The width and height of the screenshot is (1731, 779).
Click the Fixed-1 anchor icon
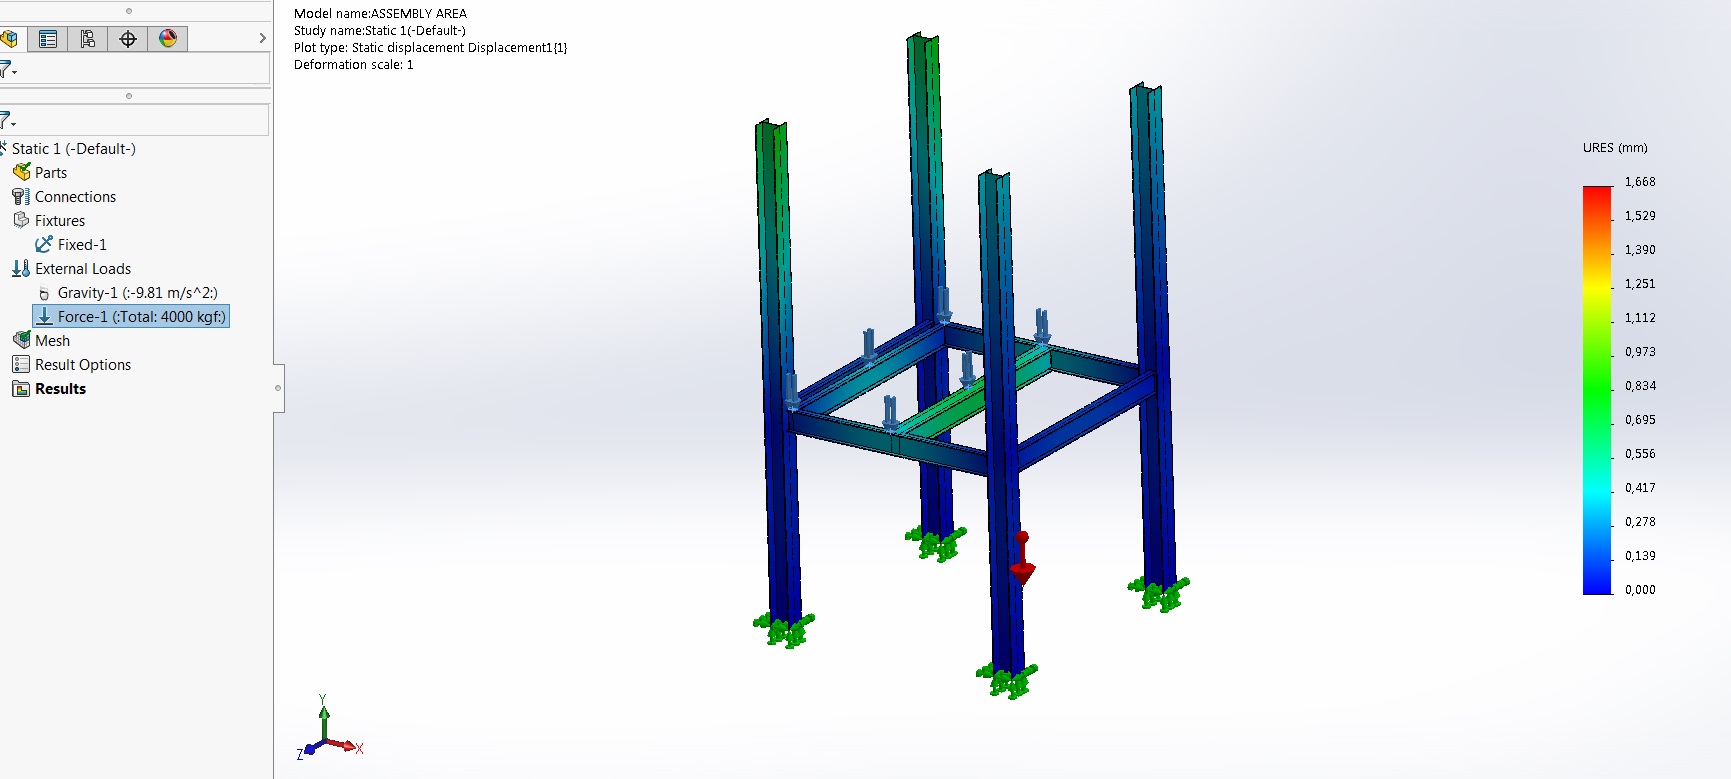(x=44, y=244)
